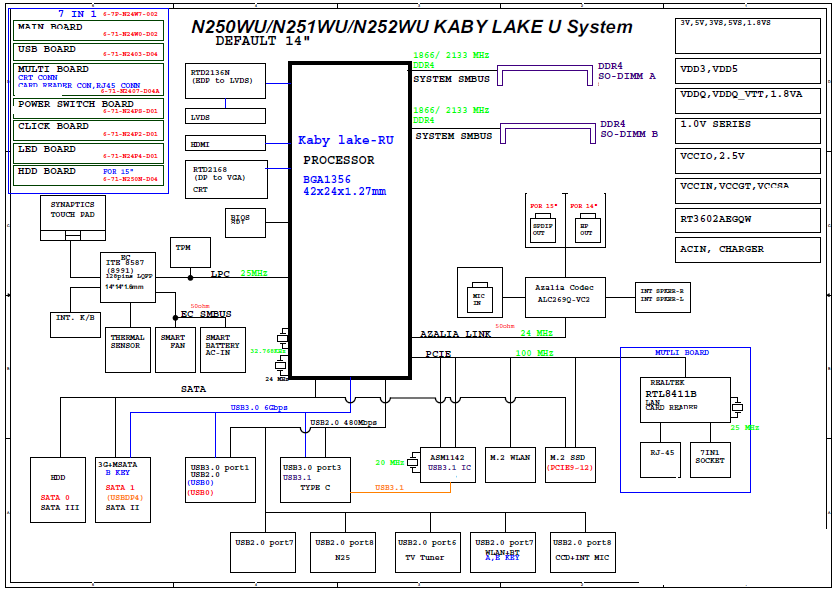Click the VCCIN,VCCGT,VCCSA power box
The image size is (837, 594).
[748, 191]
